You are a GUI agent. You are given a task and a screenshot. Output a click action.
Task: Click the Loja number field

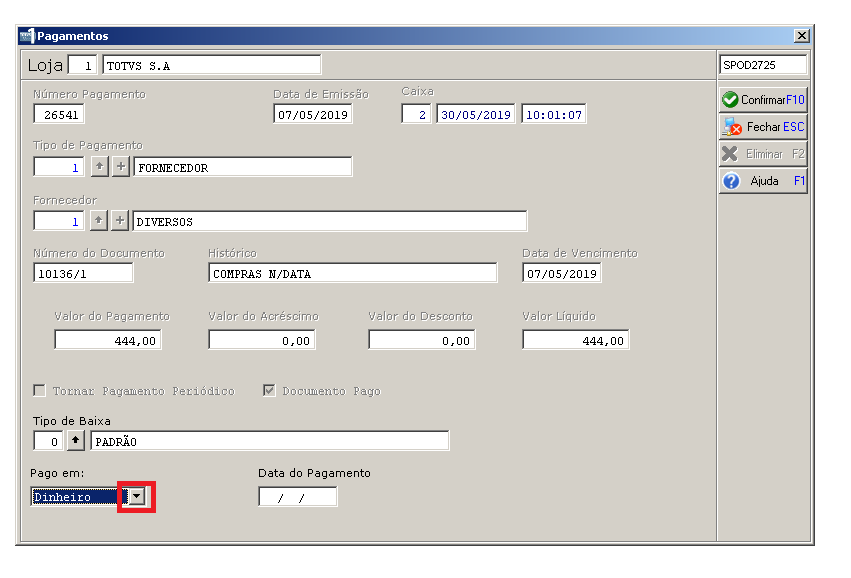(82, 65)
